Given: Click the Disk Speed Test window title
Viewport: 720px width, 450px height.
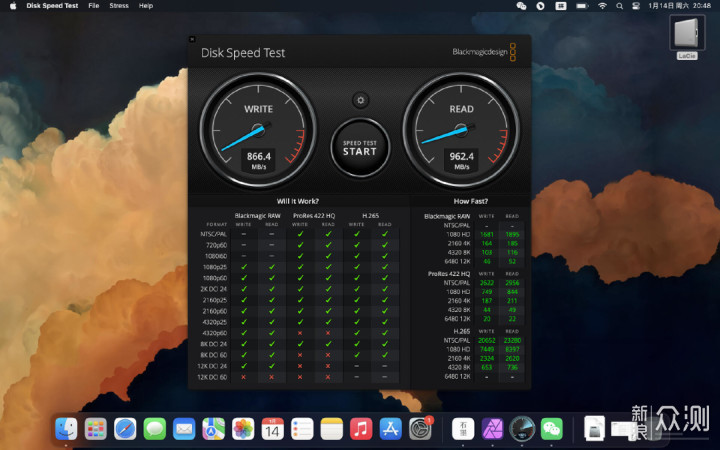Looking at the screenshot, I should (x=243, y=53).
